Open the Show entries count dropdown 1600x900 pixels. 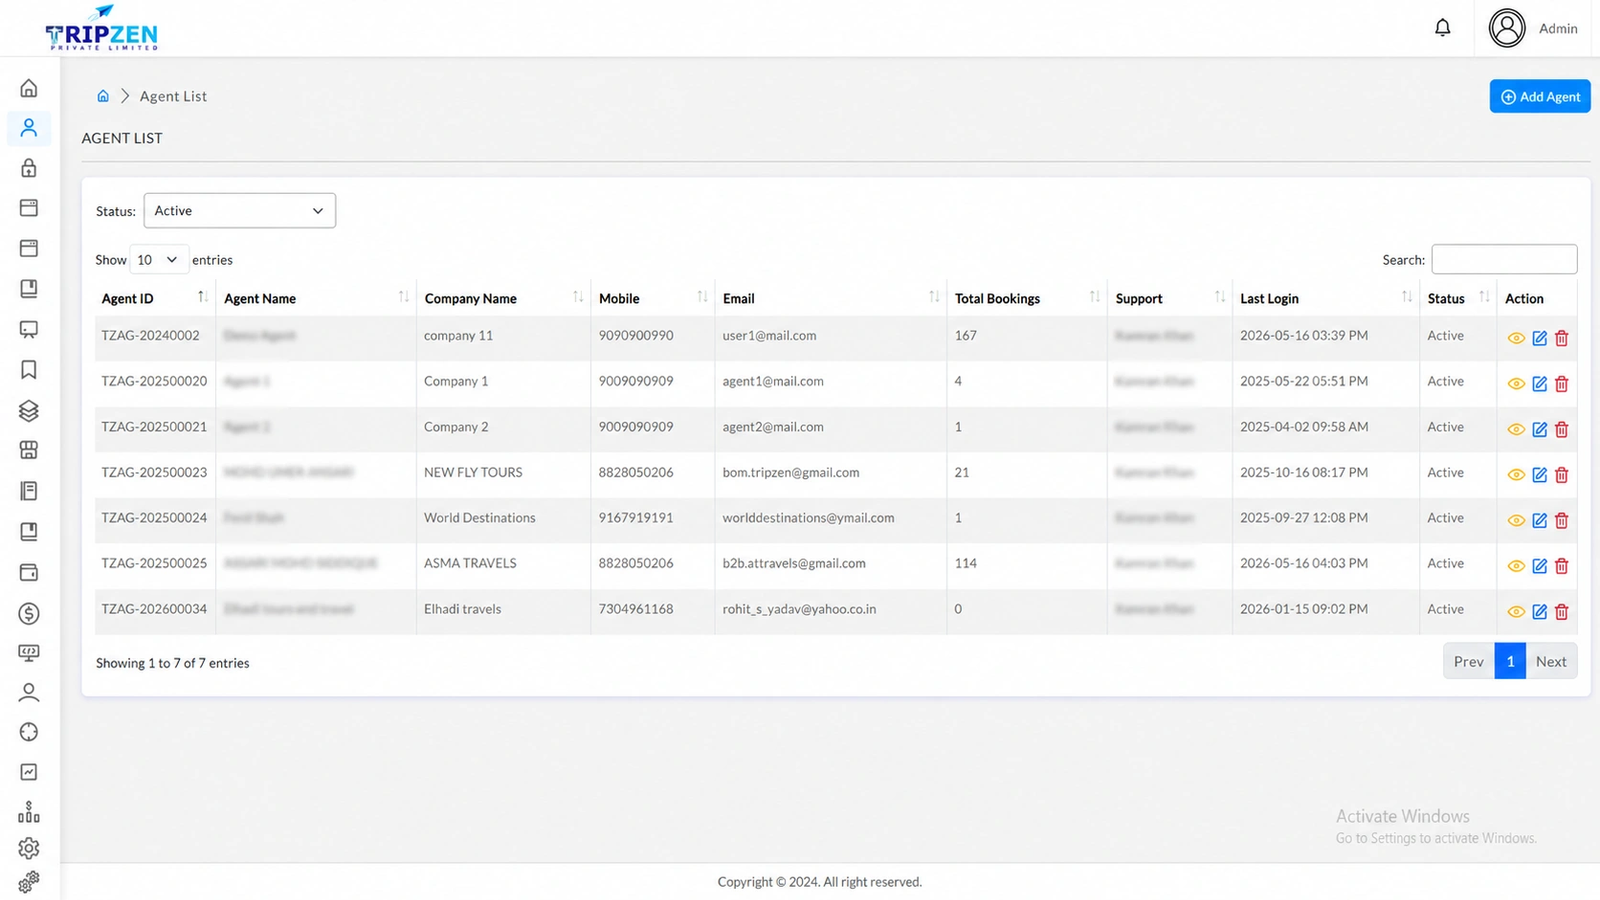159,260
